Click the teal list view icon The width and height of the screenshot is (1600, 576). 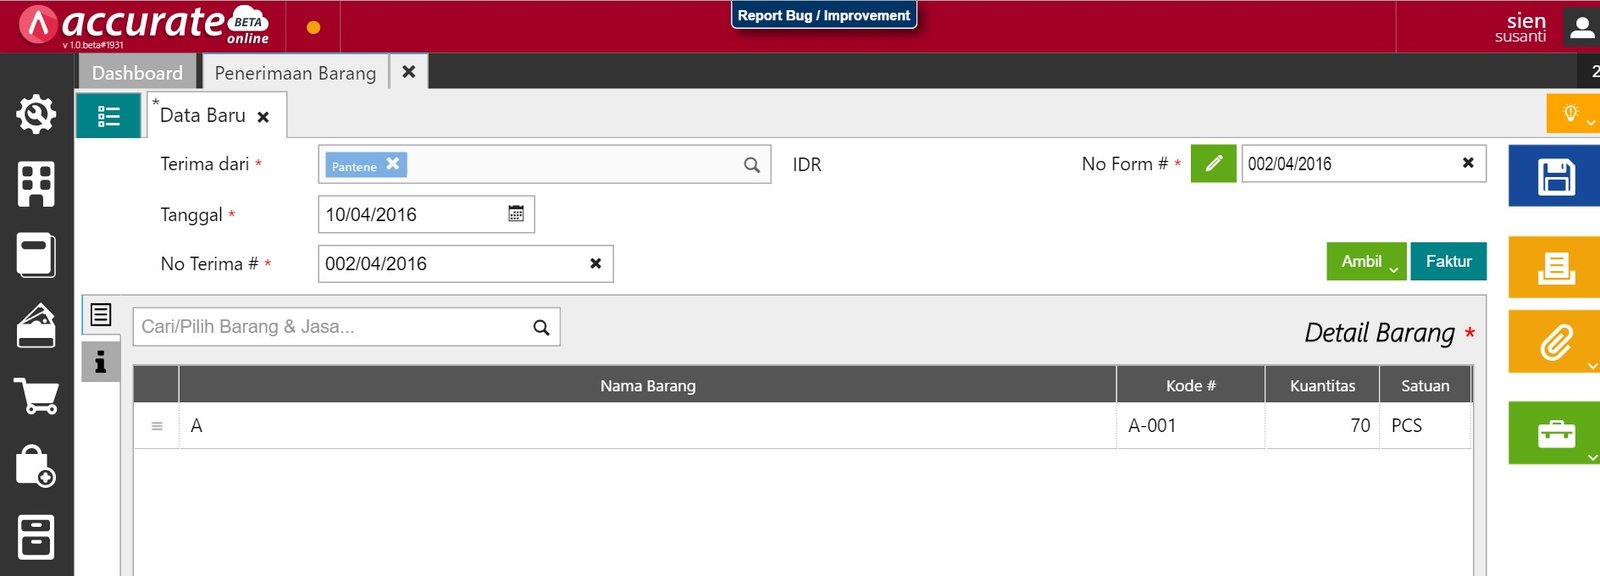coord(108,116)
